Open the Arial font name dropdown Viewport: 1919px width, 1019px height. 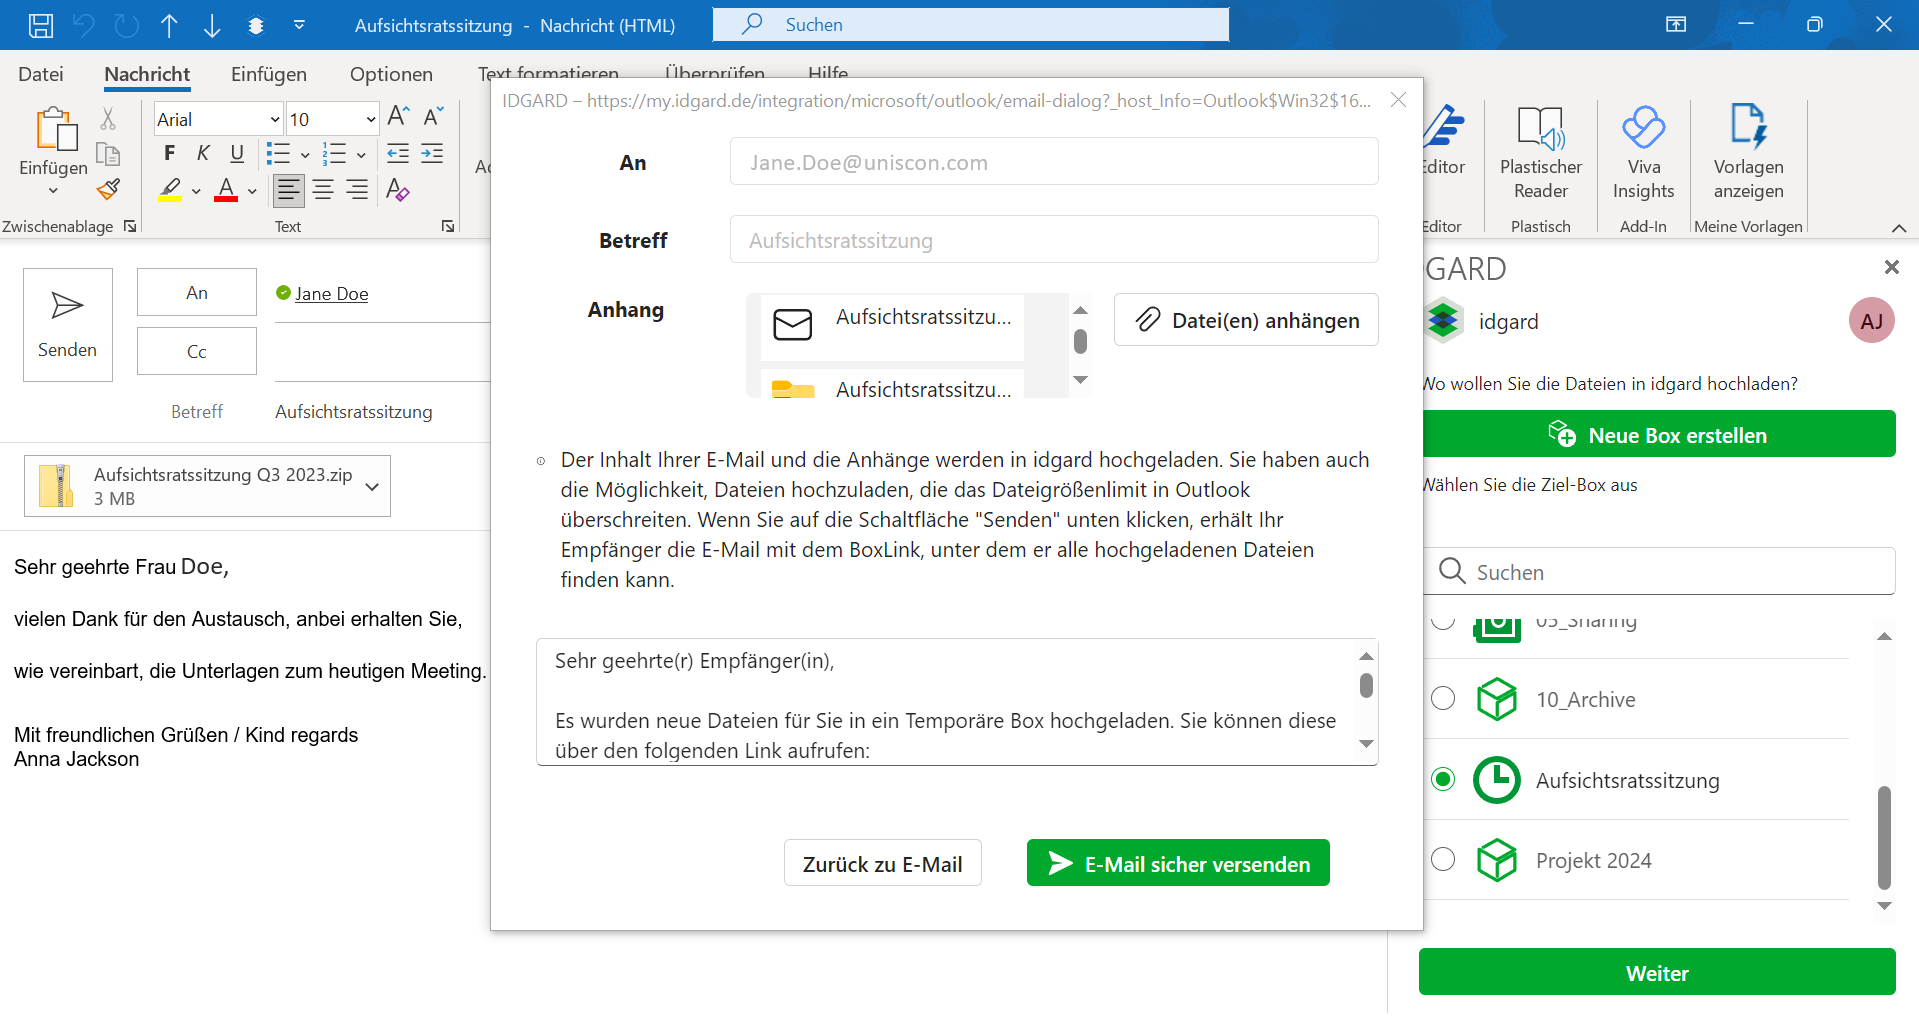pyautogui.click(x=275, y=119)
